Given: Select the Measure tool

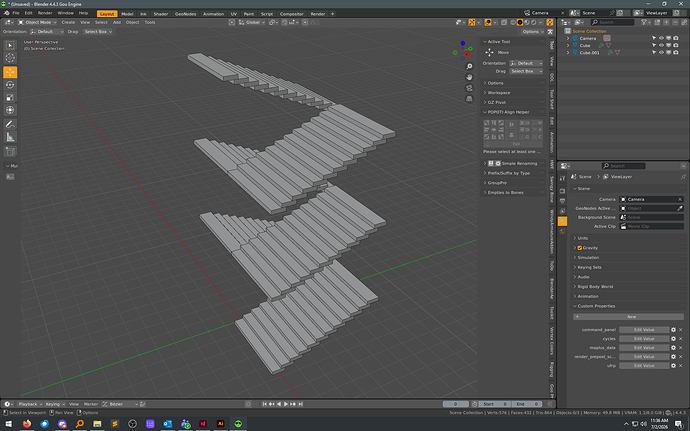Looking at the screenshot, I should pos(10,137).
